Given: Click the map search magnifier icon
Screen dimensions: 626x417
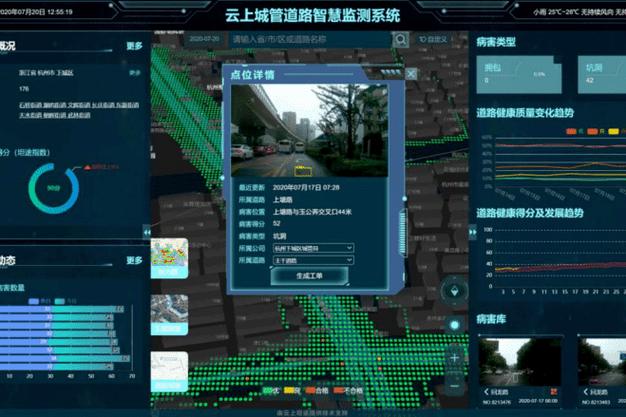Looking at the screenshot, I should click(x=400, y=40).
